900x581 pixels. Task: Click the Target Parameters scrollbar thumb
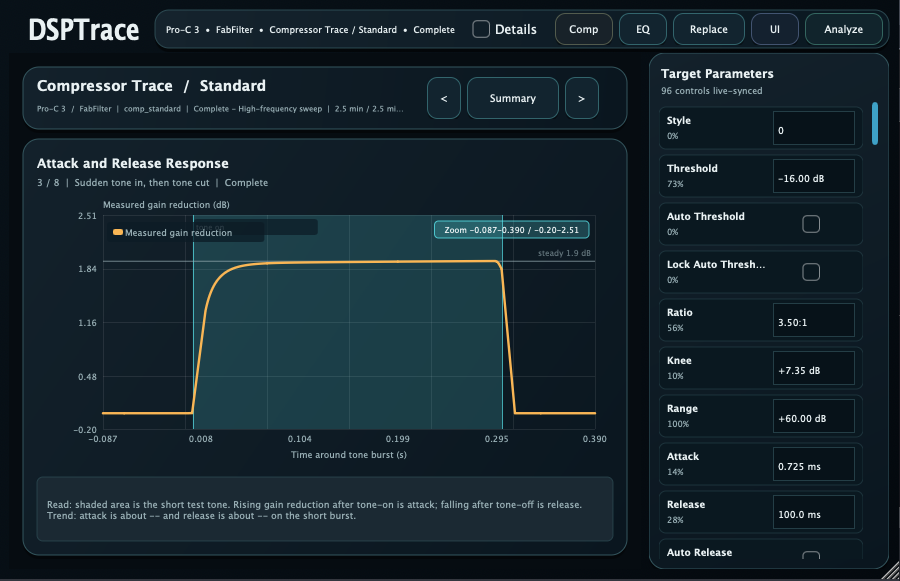[x=875, y=123]
